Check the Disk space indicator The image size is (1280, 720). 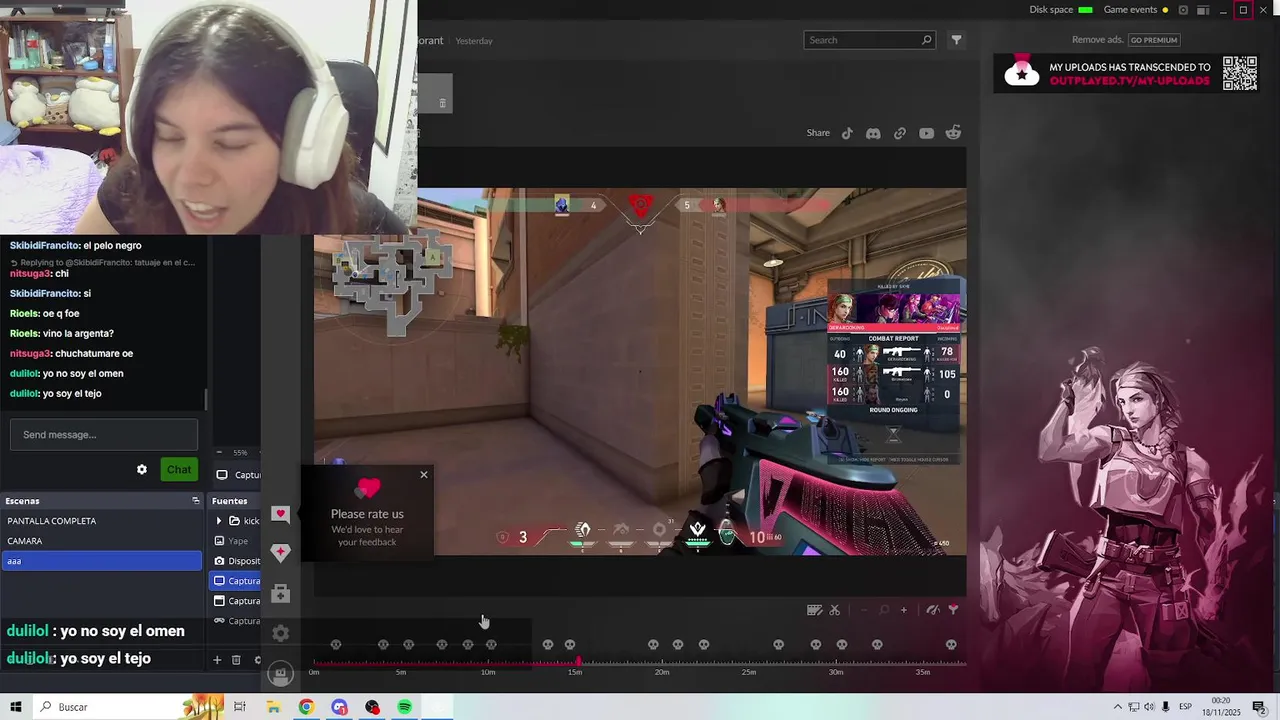(x=1061, y=10)
